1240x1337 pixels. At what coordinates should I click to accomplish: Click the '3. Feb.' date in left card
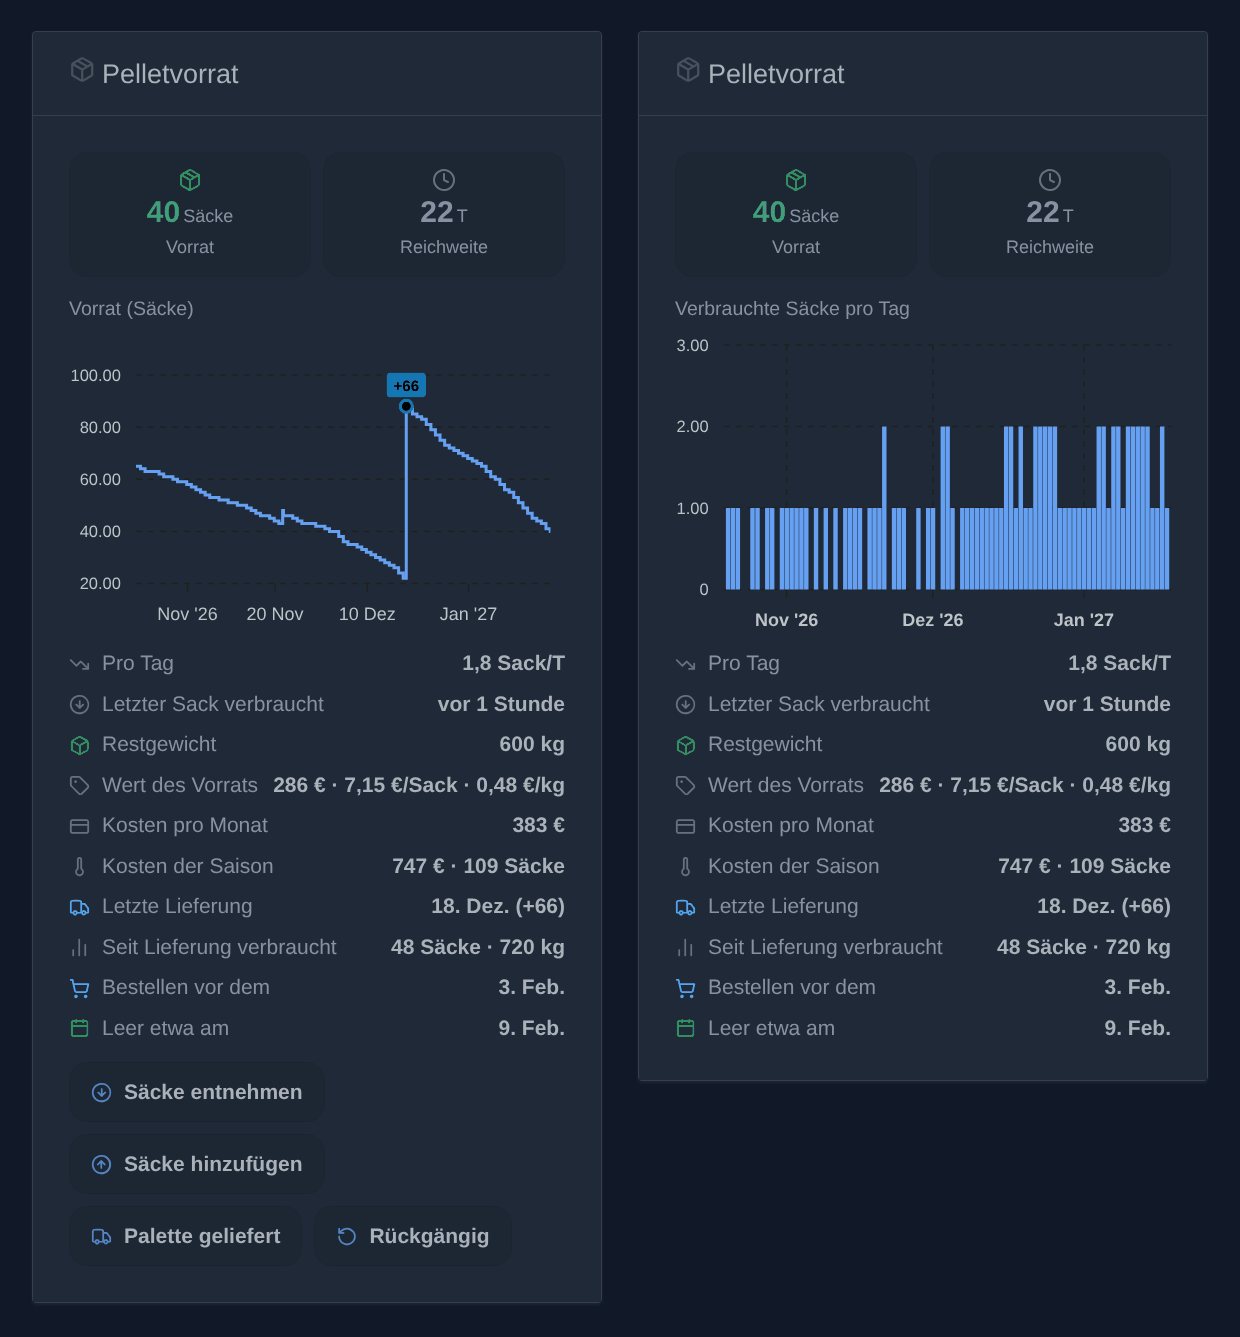click(532, 987)
